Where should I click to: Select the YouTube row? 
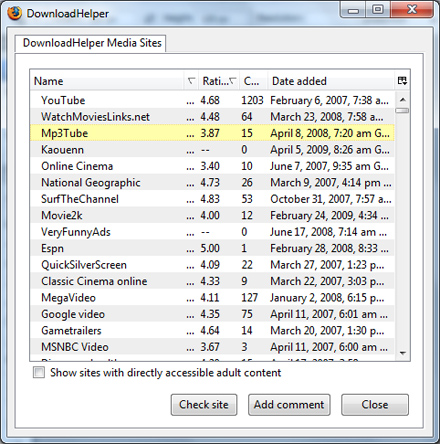pos(212,100)
